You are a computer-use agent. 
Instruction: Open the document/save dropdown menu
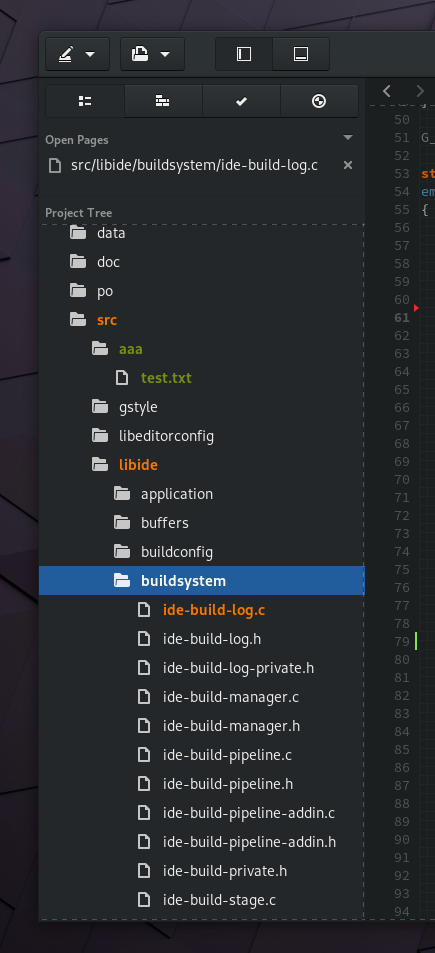point(152,54)
